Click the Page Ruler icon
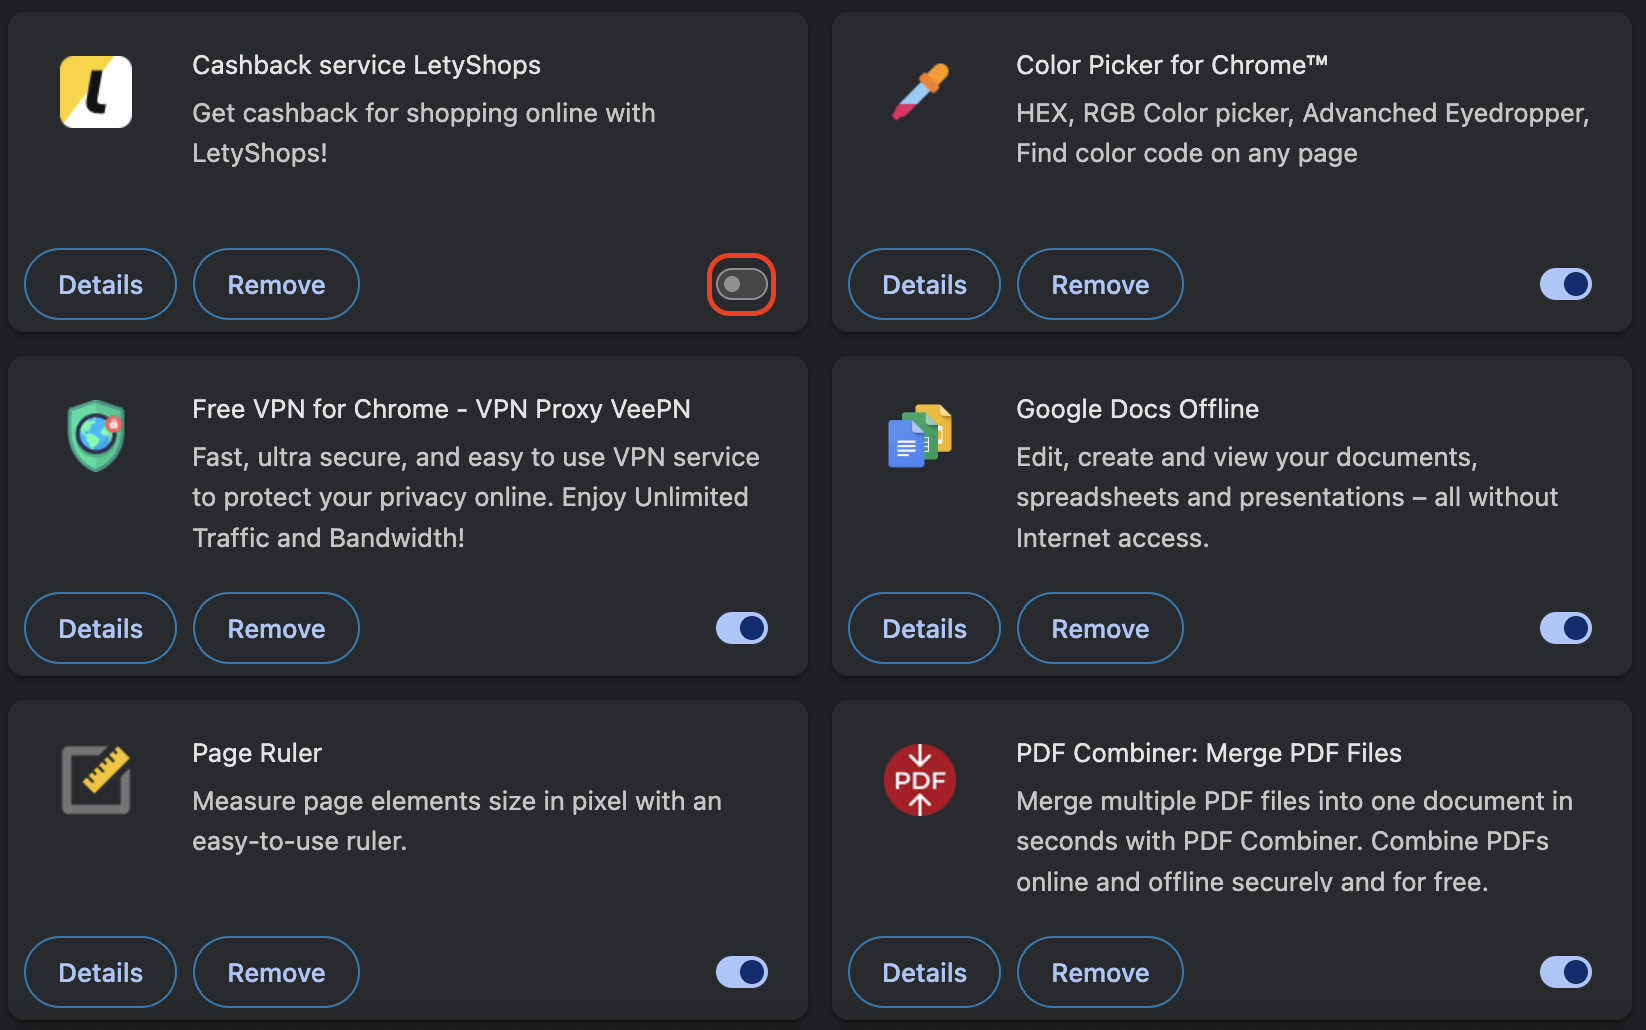This screenshot has height=1030, width=1646. [96, 780]
